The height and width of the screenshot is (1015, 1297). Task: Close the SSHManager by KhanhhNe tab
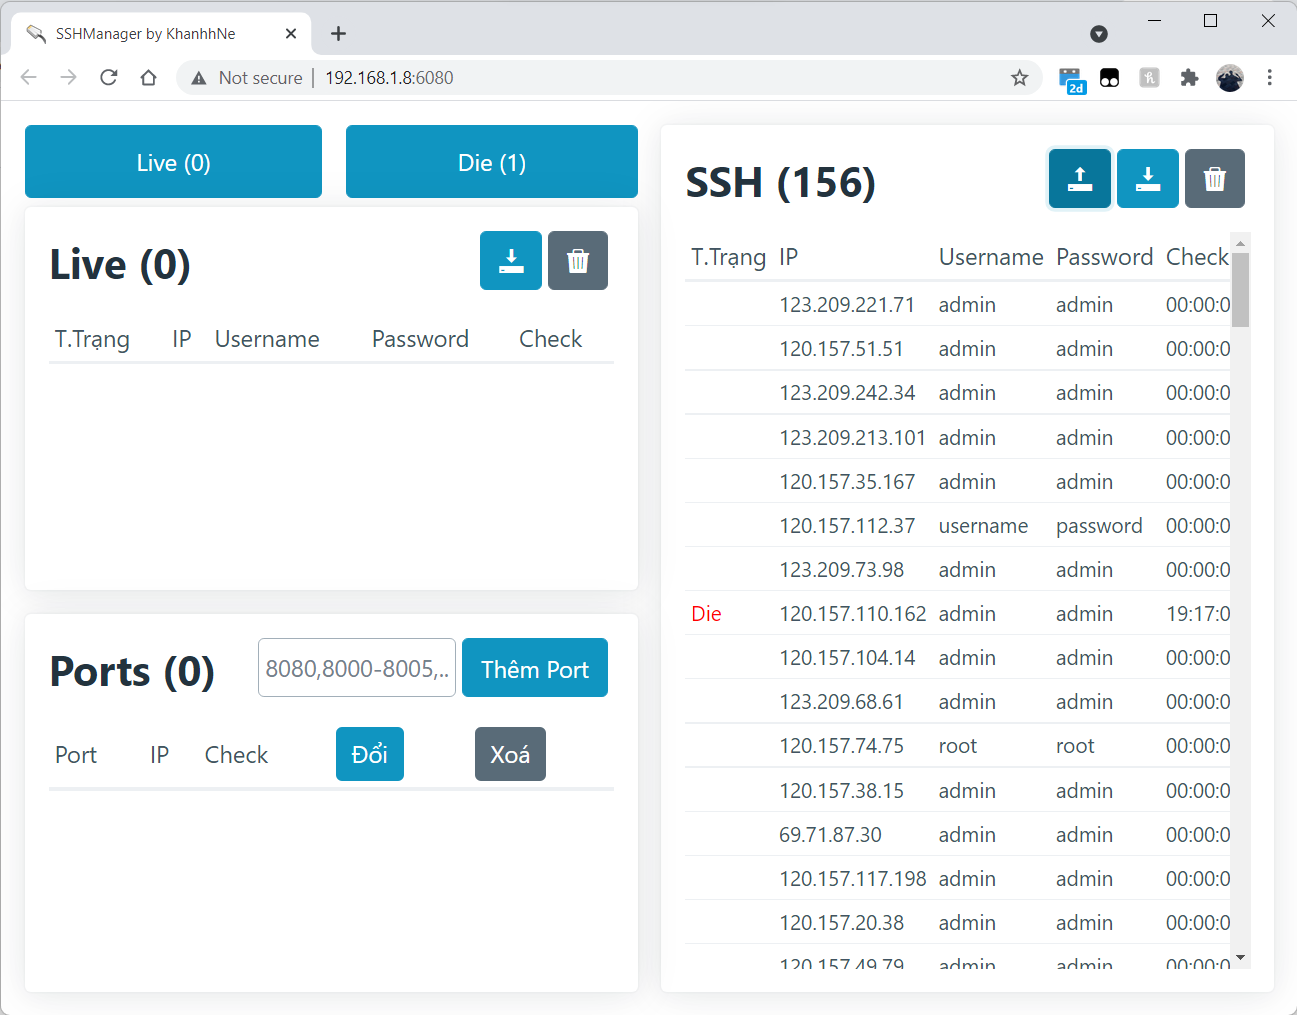(x=291, y=34)
